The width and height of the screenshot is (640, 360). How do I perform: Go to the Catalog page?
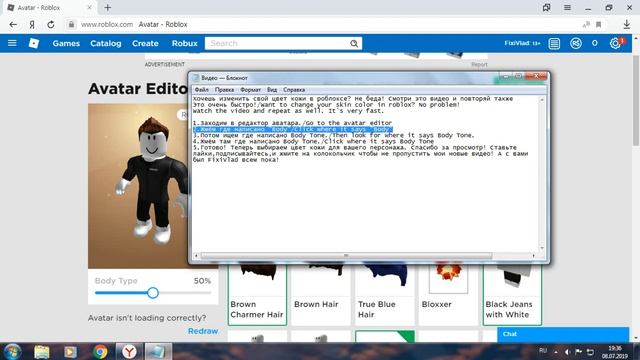(x=106, y=43)
